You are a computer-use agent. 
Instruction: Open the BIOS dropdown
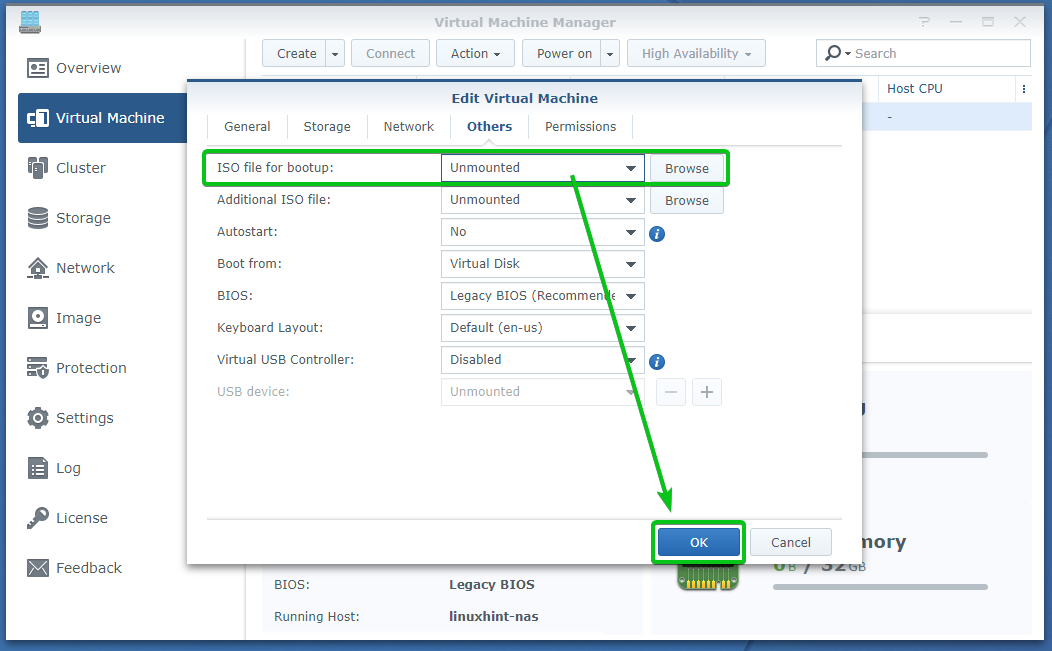click(x=542, y=296)
